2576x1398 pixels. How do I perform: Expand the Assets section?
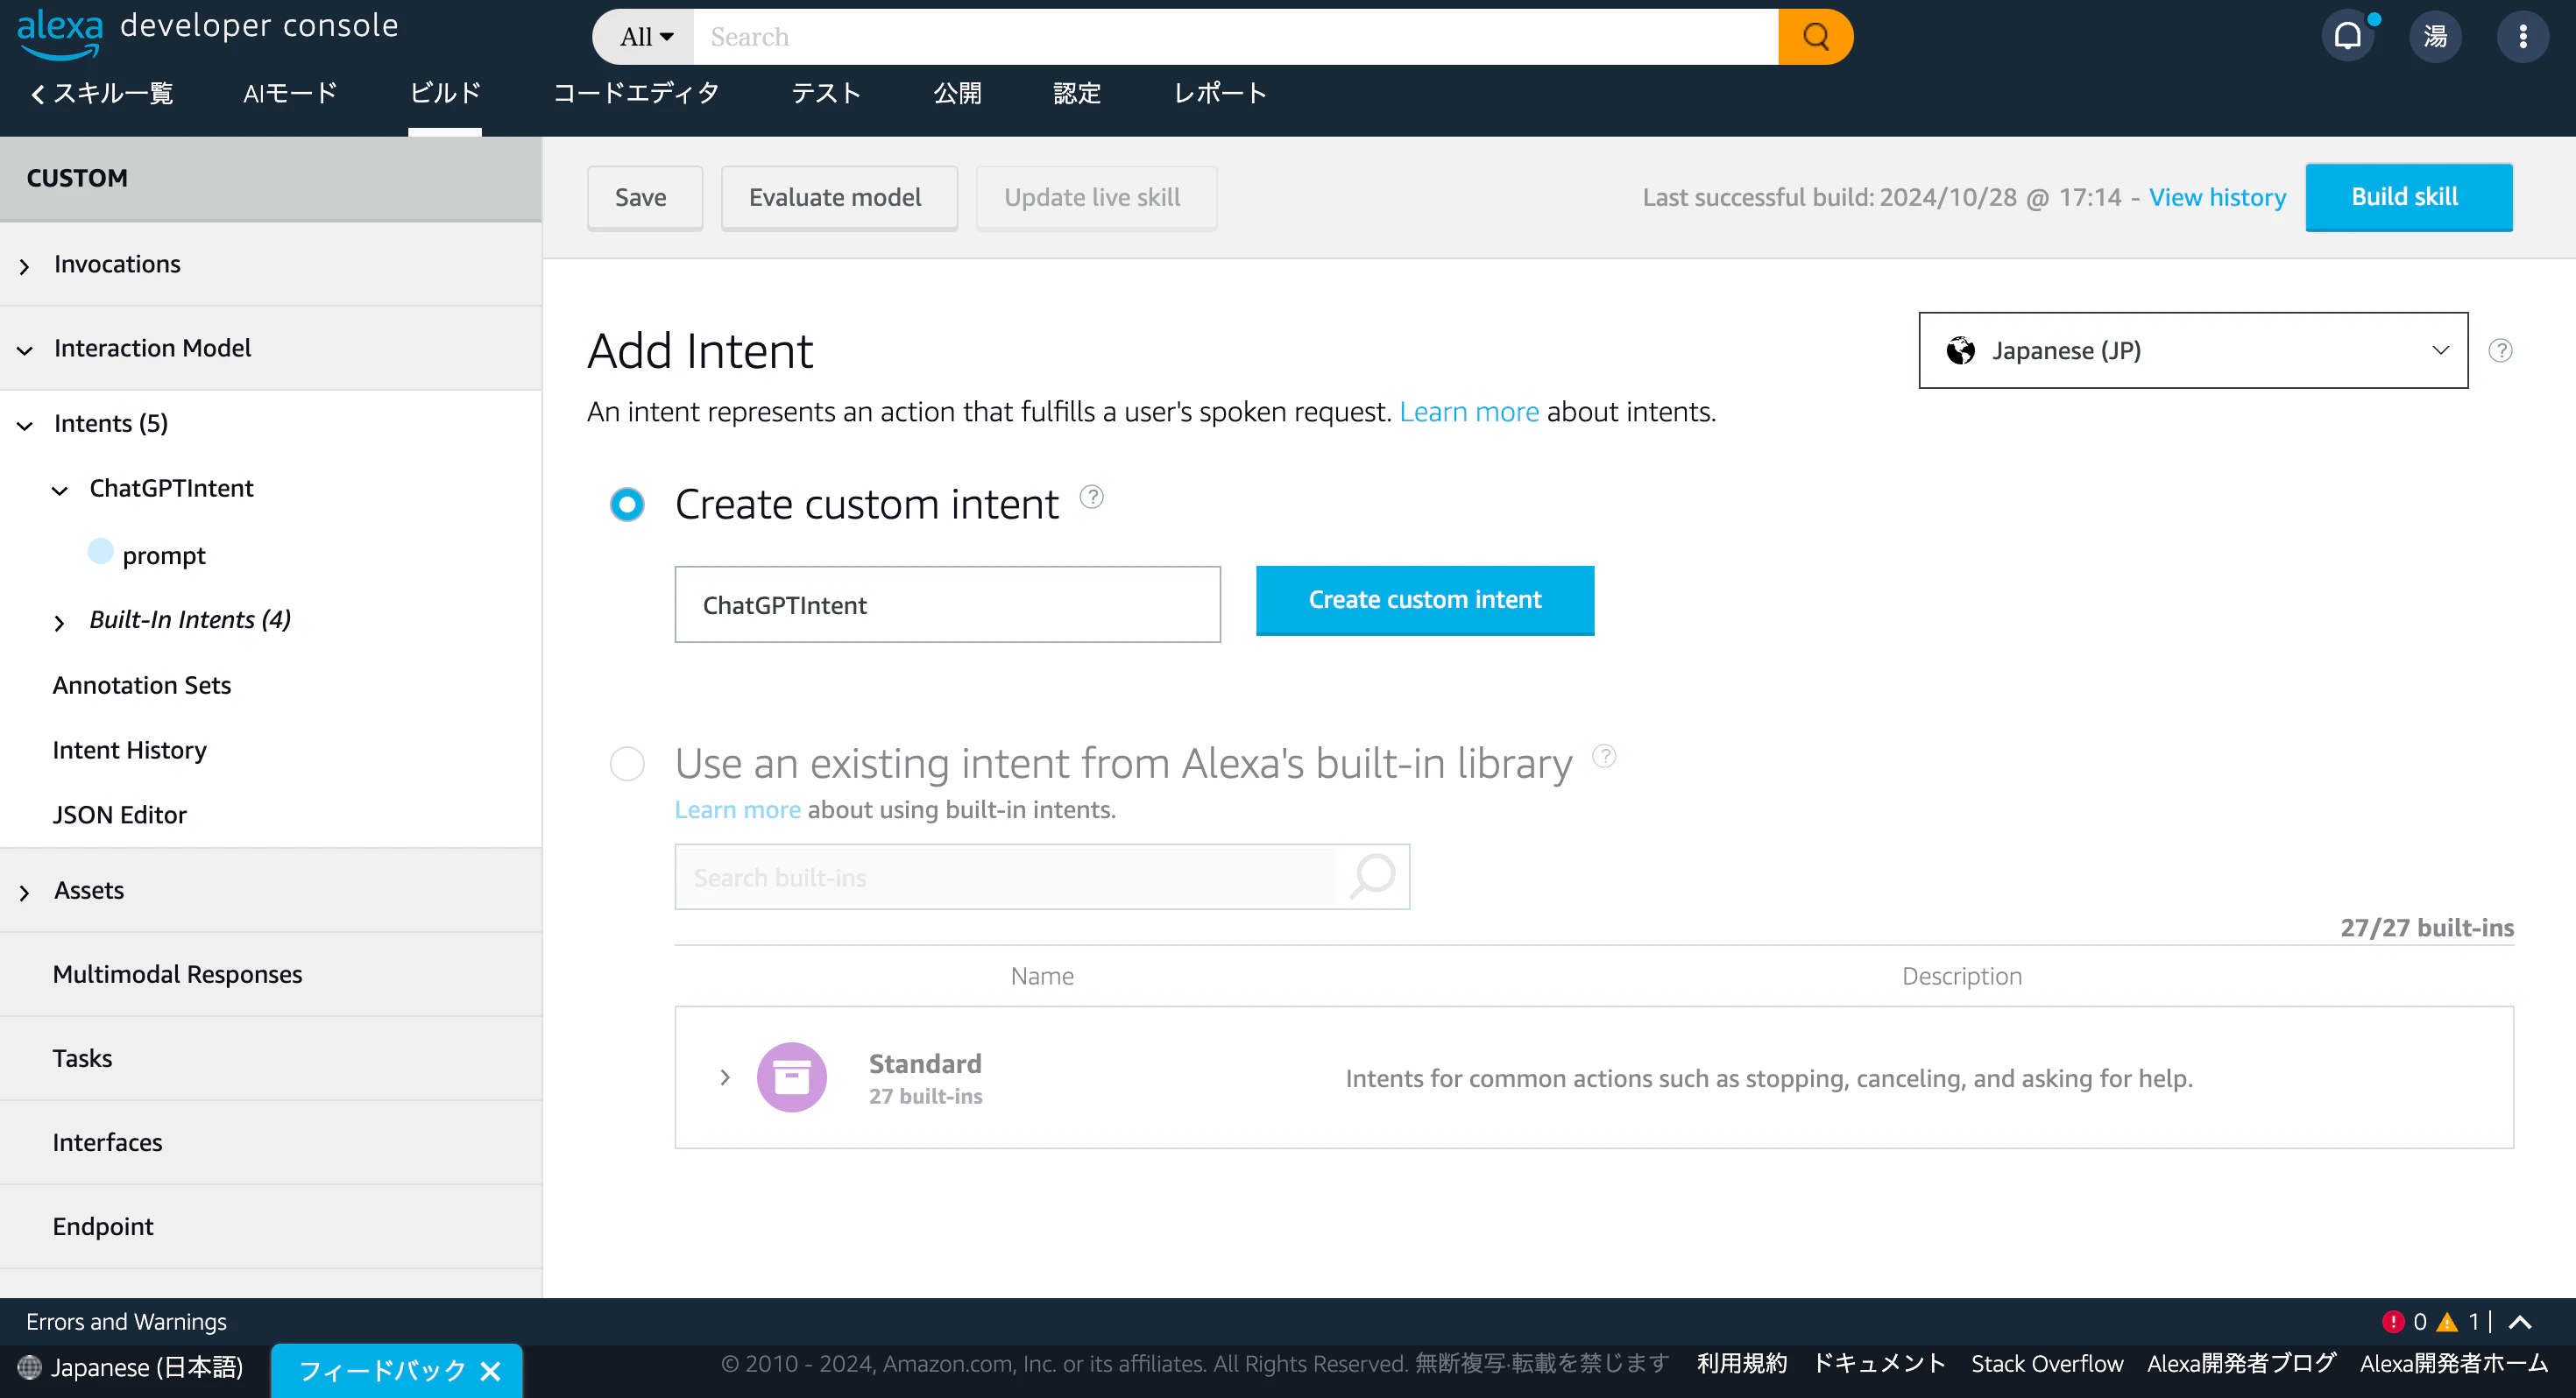pos(24,892)
